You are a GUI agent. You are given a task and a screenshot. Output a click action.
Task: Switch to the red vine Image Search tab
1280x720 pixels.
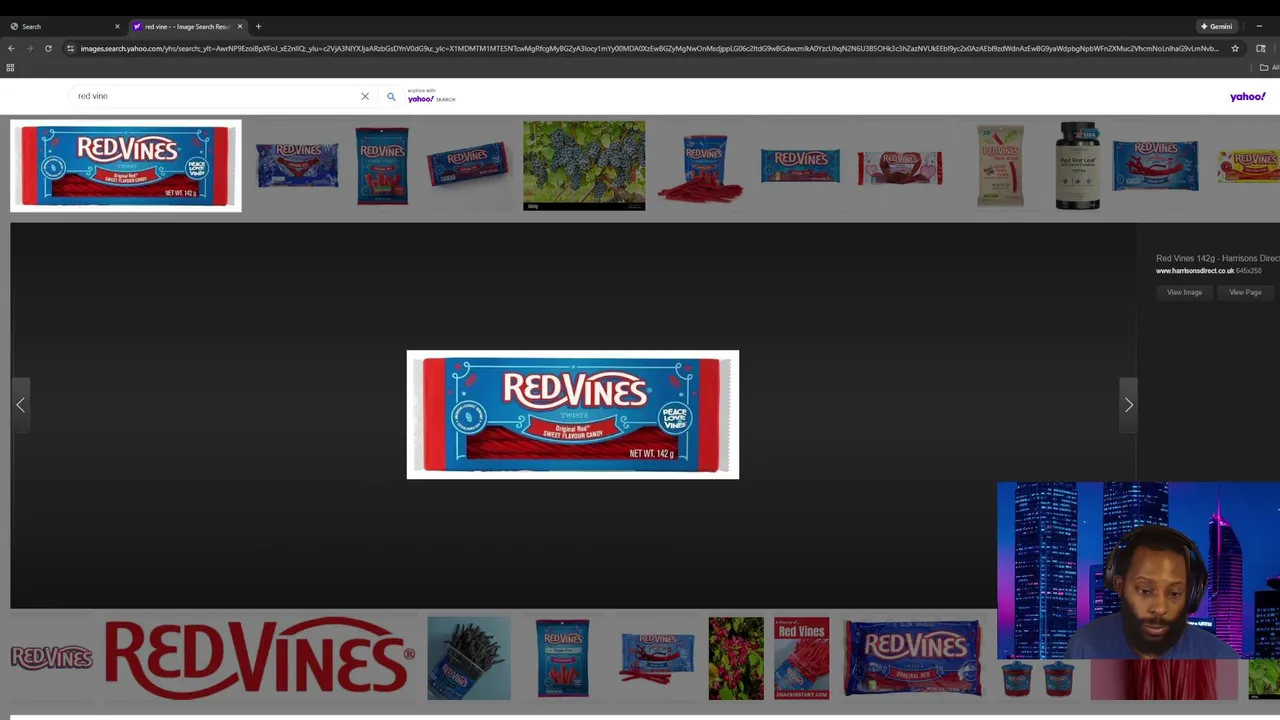pyautogui.click(x=188, y=26)
